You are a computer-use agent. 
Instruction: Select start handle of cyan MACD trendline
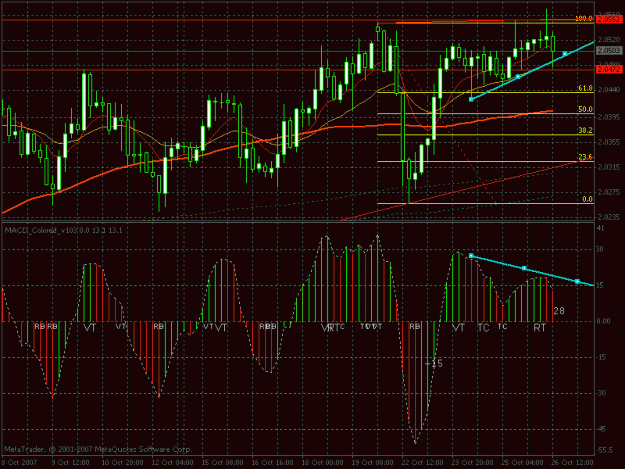pyautogui.click(x=471, y=256)
